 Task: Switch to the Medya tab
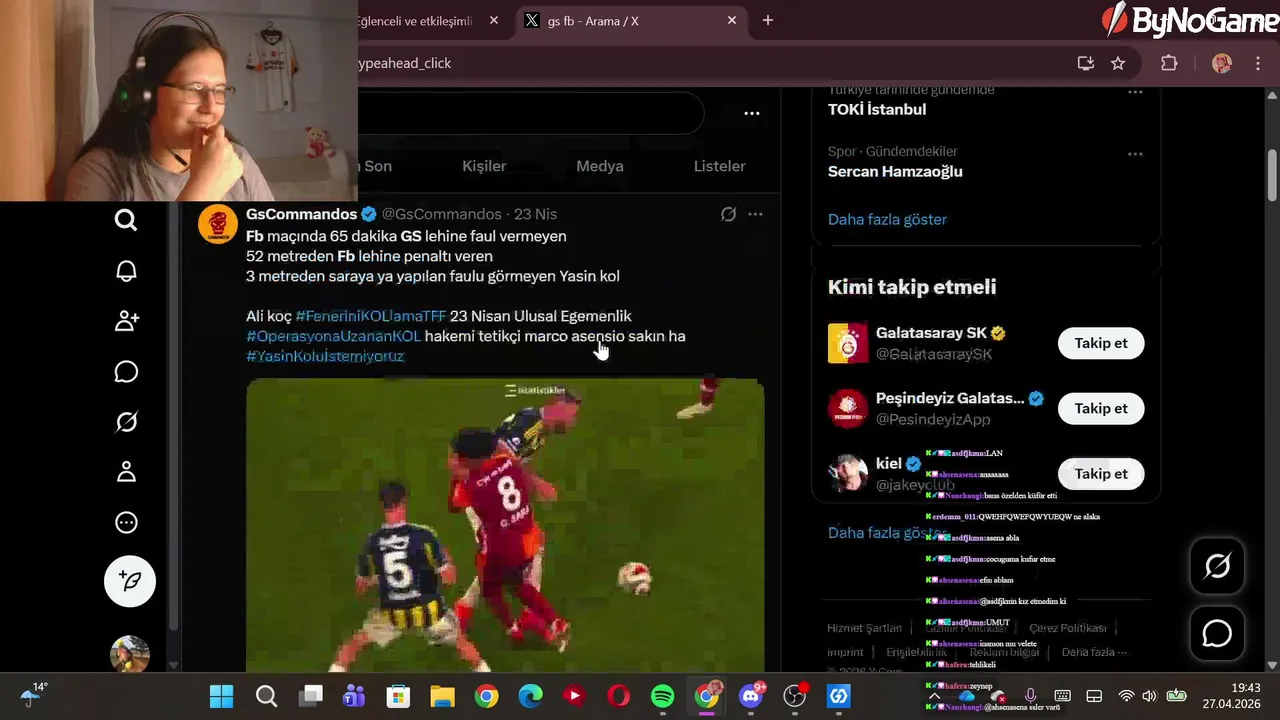600,166
